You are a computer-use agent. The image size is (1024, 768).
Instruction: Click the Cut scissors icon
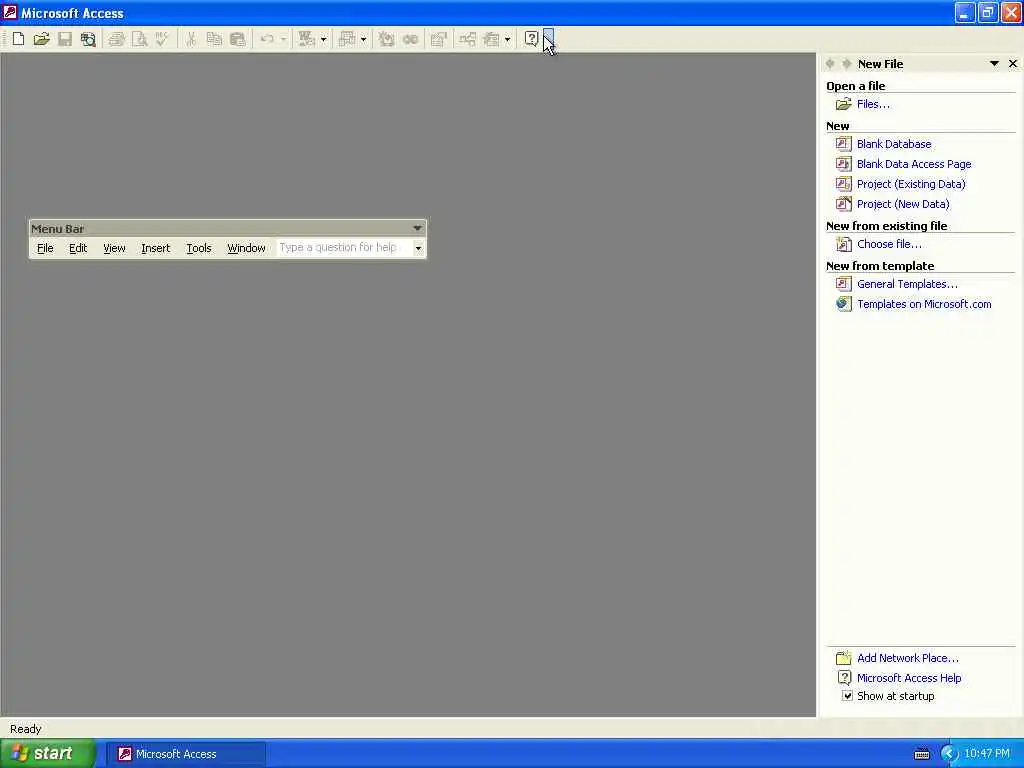point(191,39)
